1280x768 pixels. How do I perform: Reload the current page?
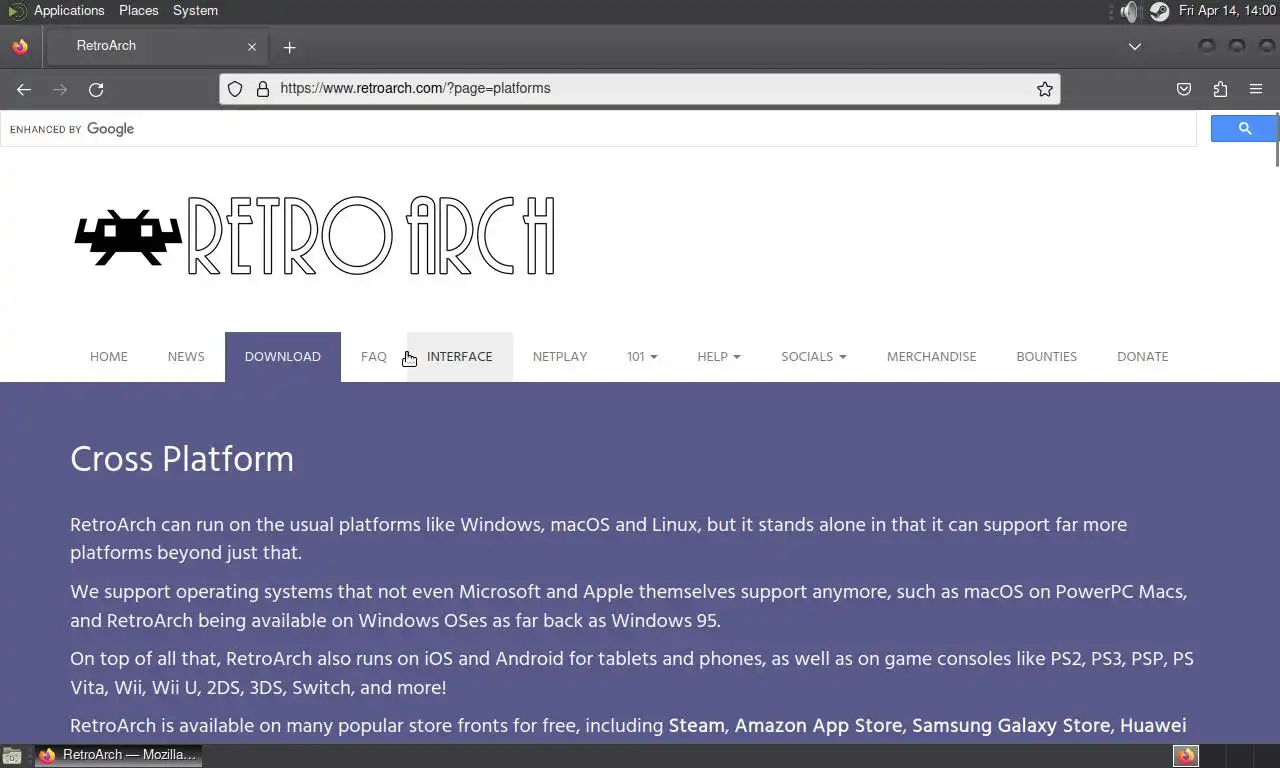tap(96, 89)
